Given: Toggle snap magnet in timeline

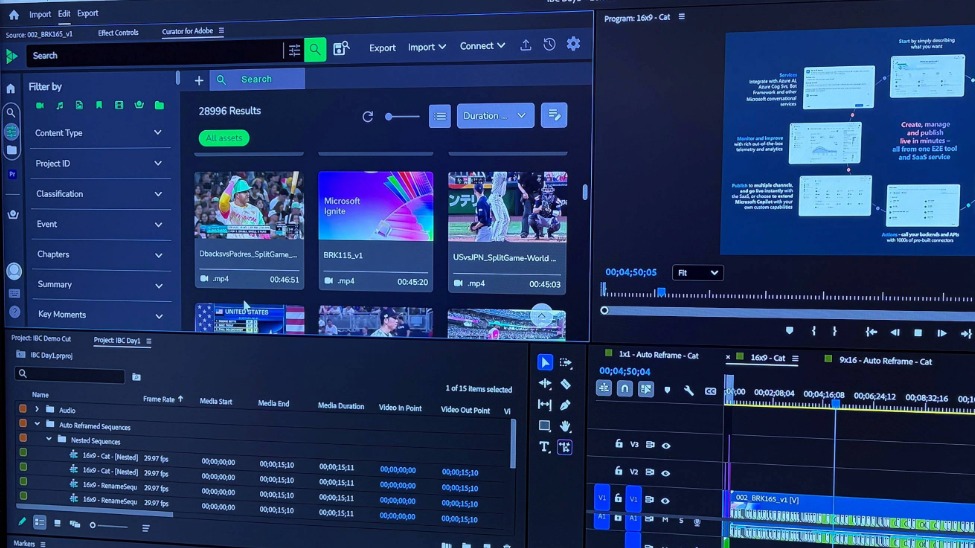Looking at the screenshot, I should tap(624, 389).
